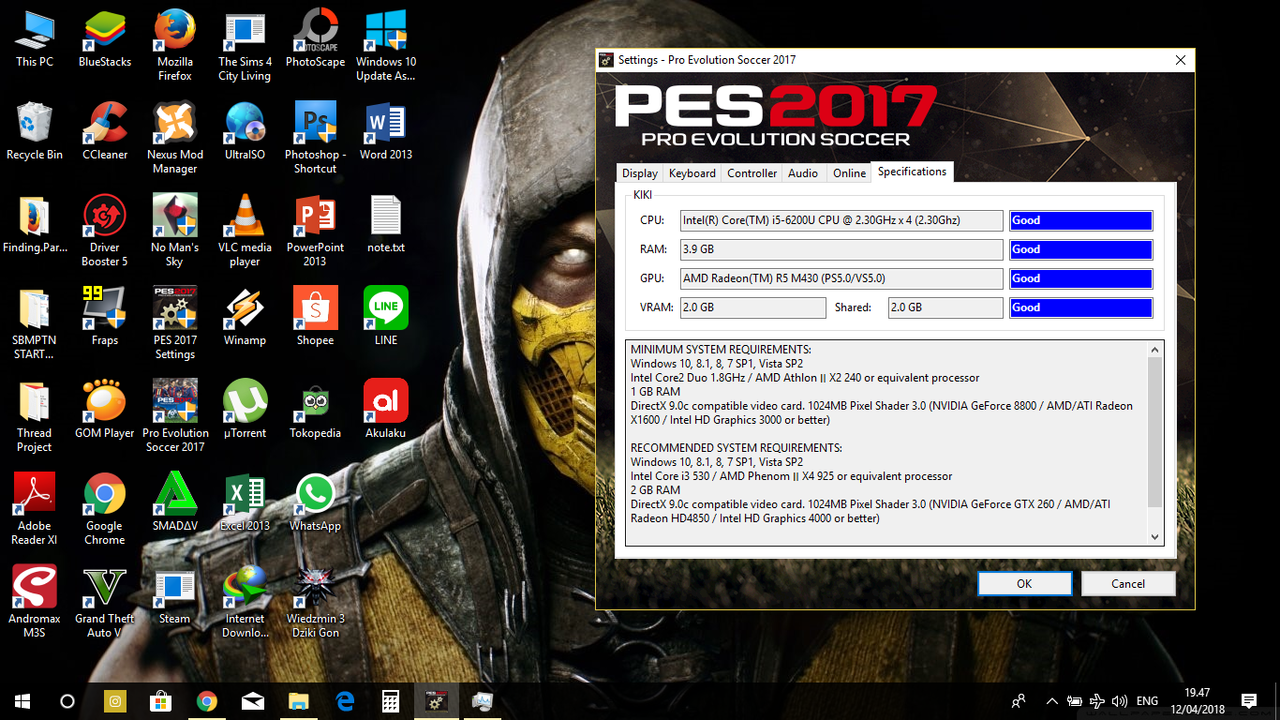This screenshot has height=720, width=1280.
Task: Click the RAM 3.9 GB field
Action: [x=841, y=249]
